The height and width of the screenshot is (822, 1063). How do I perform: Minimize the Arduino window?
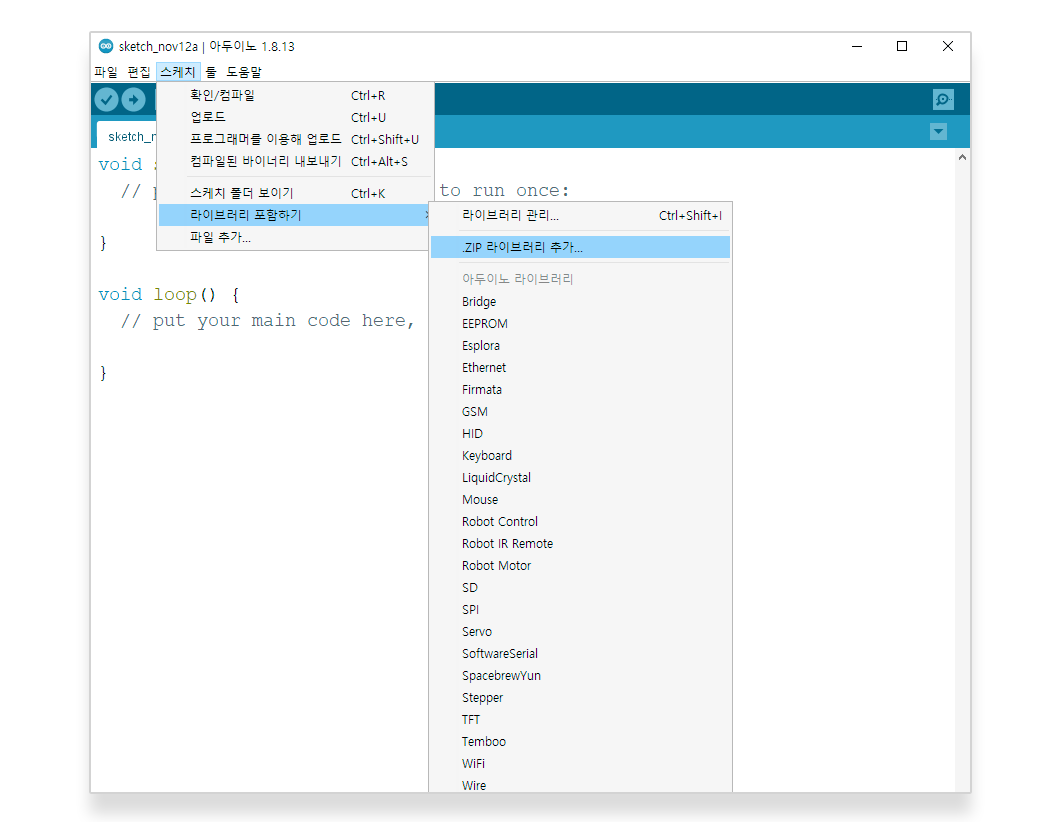(x=857, y=46)
